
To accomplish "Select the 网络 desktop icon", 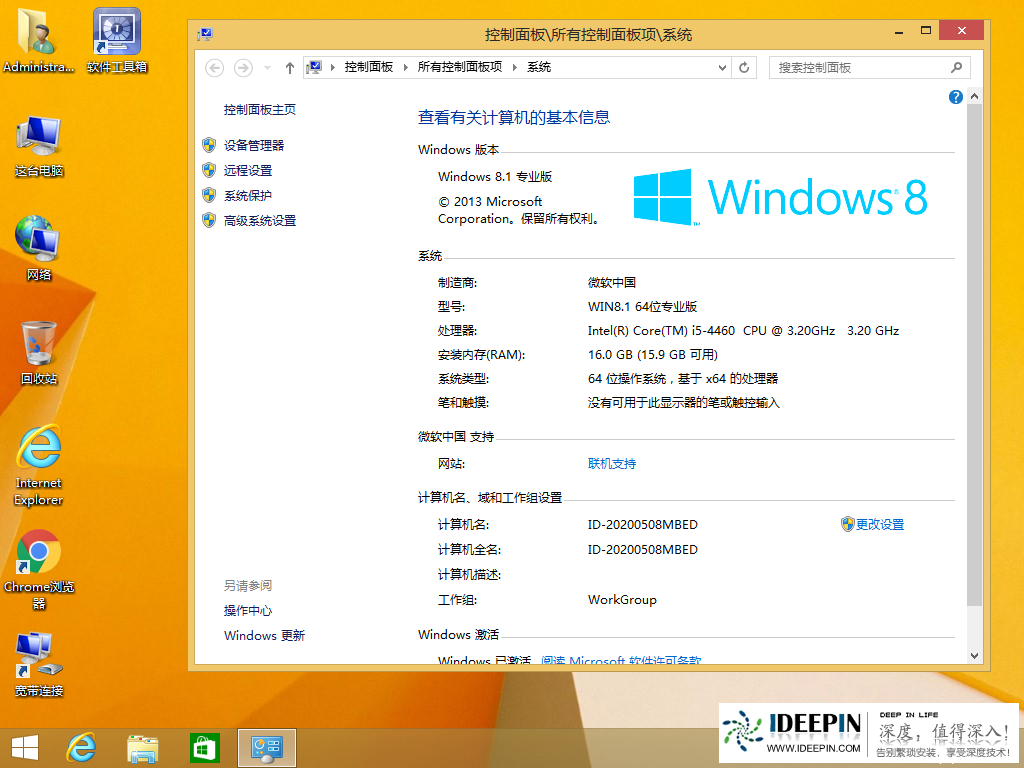I will (x=39, y=248).
